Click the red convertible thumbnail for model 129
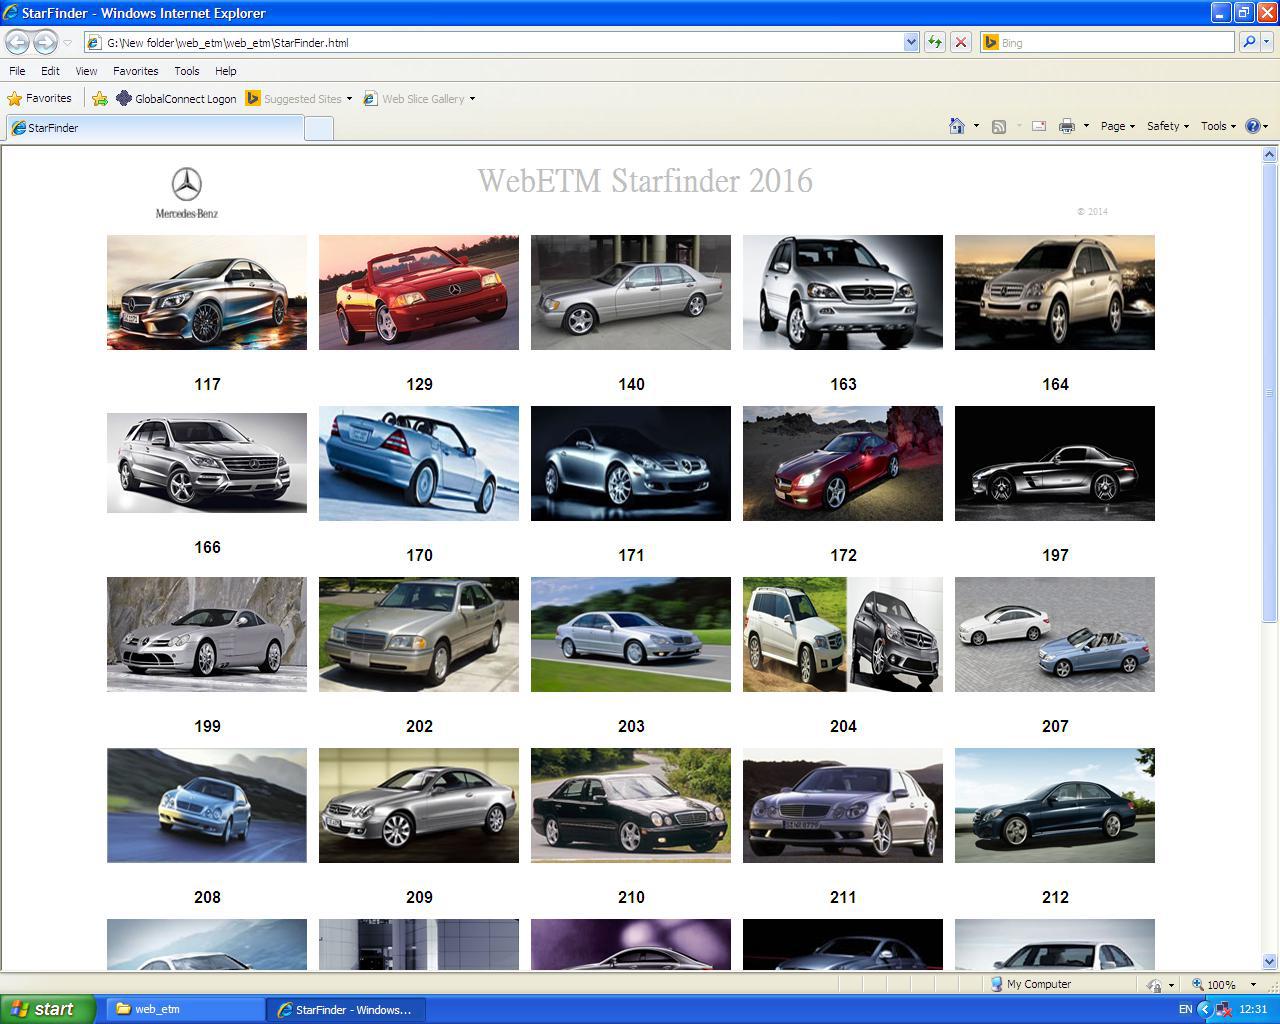The image size is (1280, 1024). 419,292
